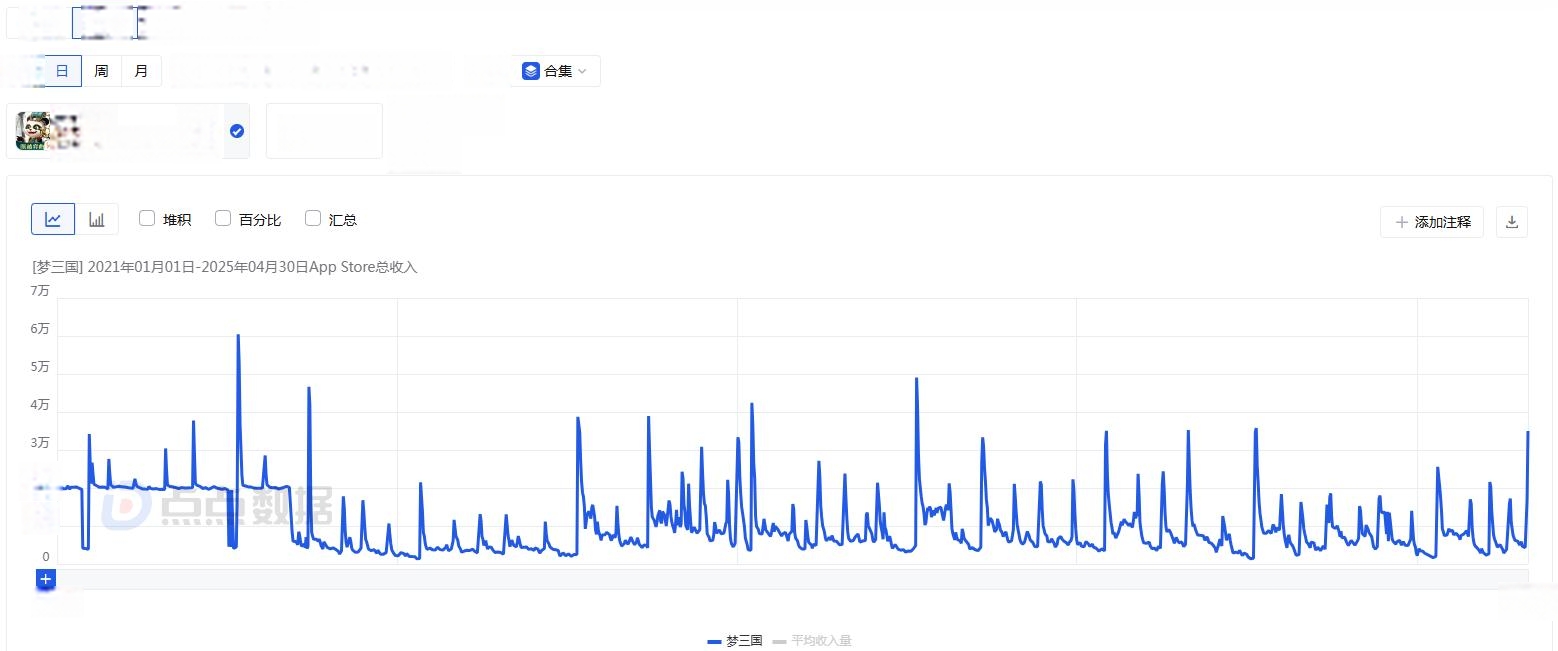This screenshot has width=1558, height=651.
Task: Enable the 堆积 checkbox
Action: click(147, 219)
